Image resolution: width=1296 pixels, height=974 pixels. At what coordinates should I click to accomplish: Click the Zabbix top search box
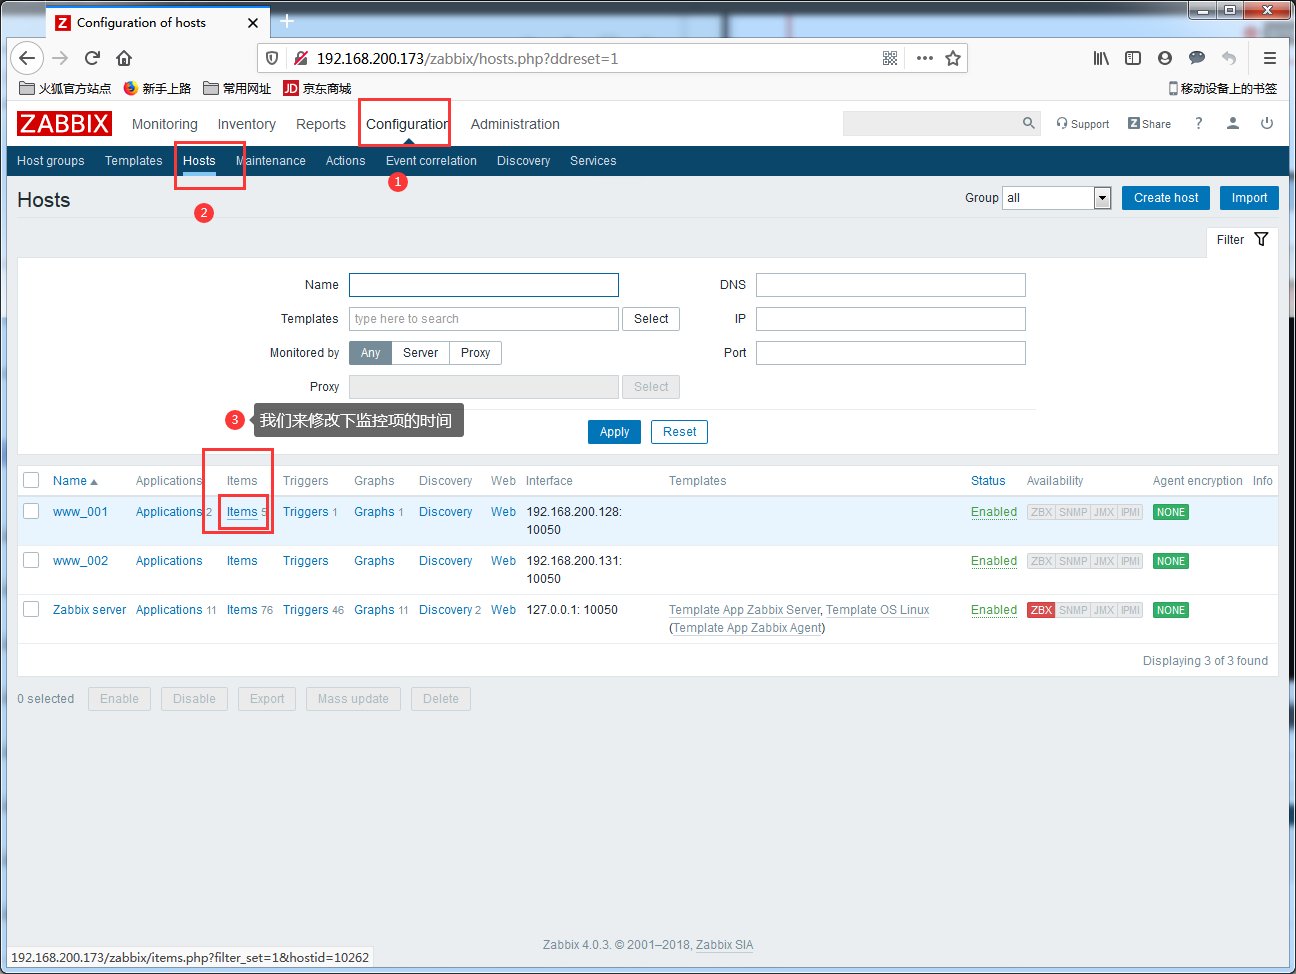pos(930,123)
